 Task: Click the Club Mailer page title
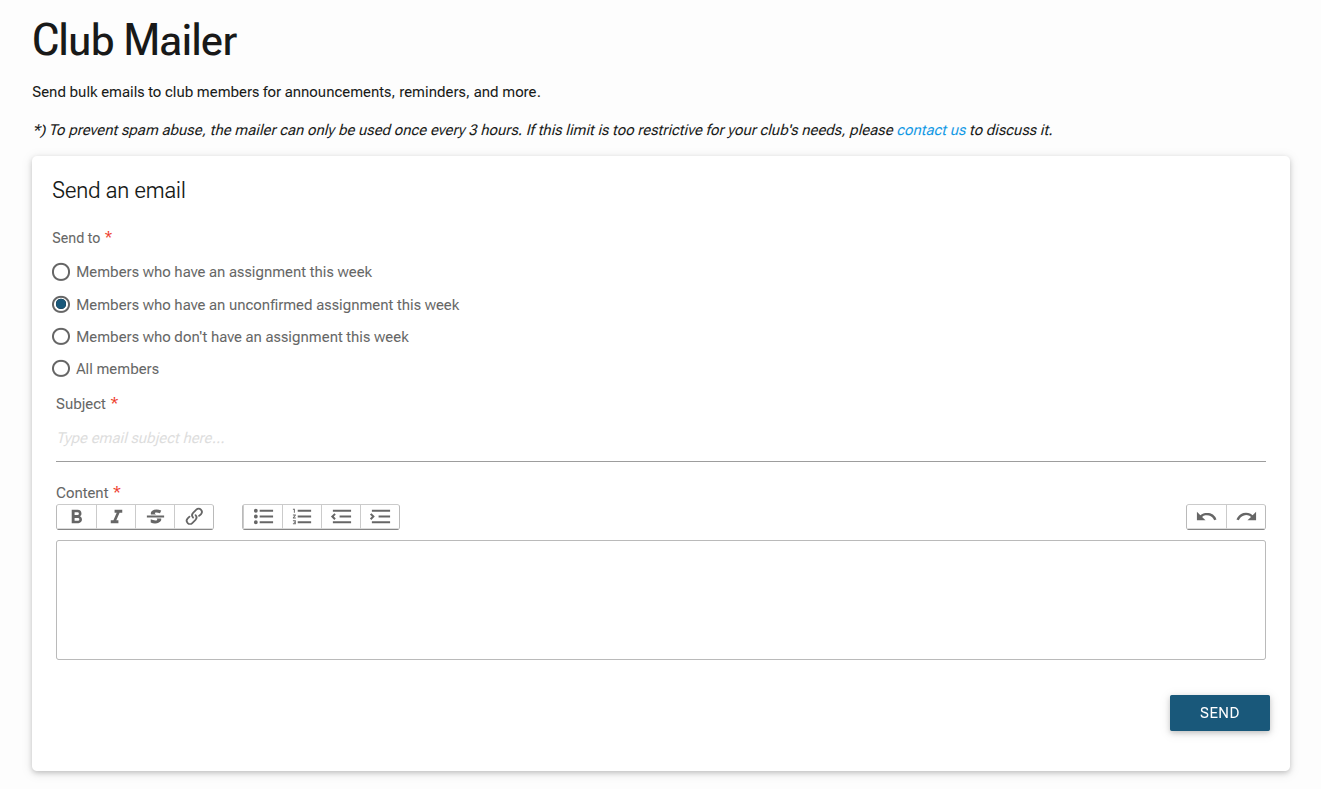click(135, 40)
